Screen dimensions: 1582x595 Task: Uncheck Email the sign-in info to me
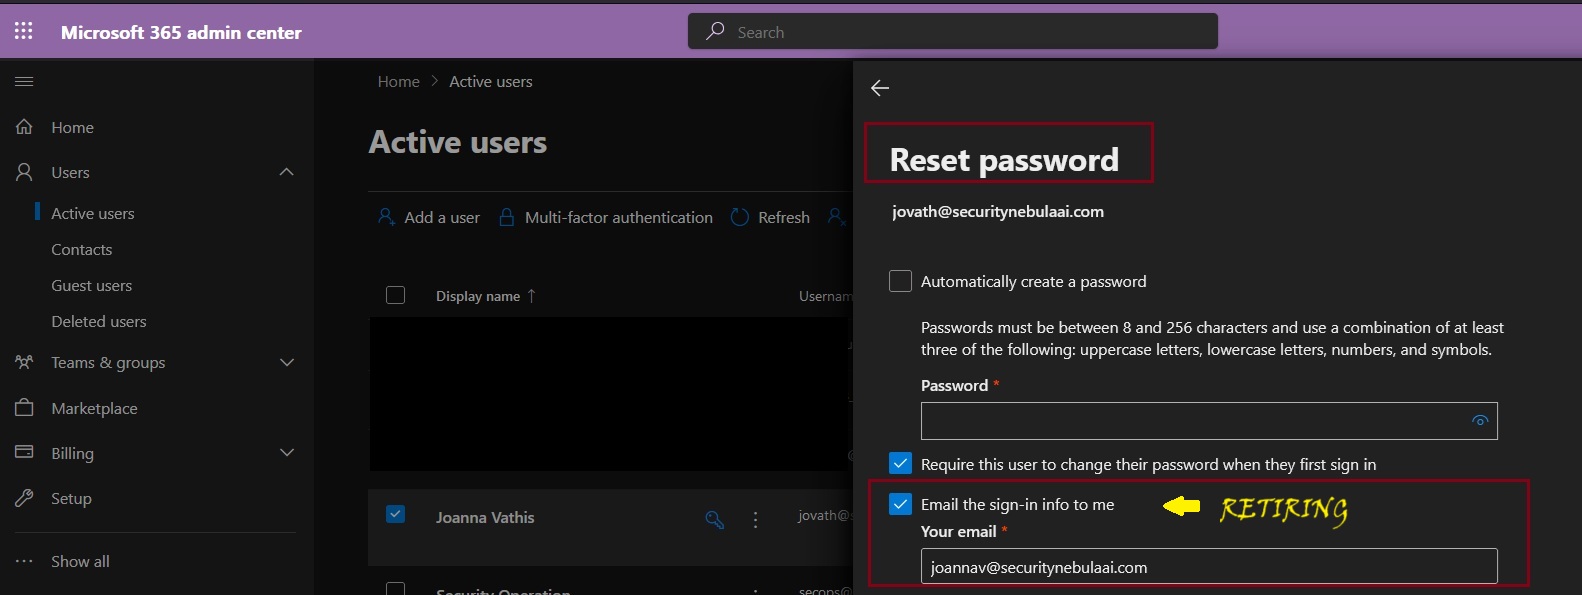coord(900,504)
